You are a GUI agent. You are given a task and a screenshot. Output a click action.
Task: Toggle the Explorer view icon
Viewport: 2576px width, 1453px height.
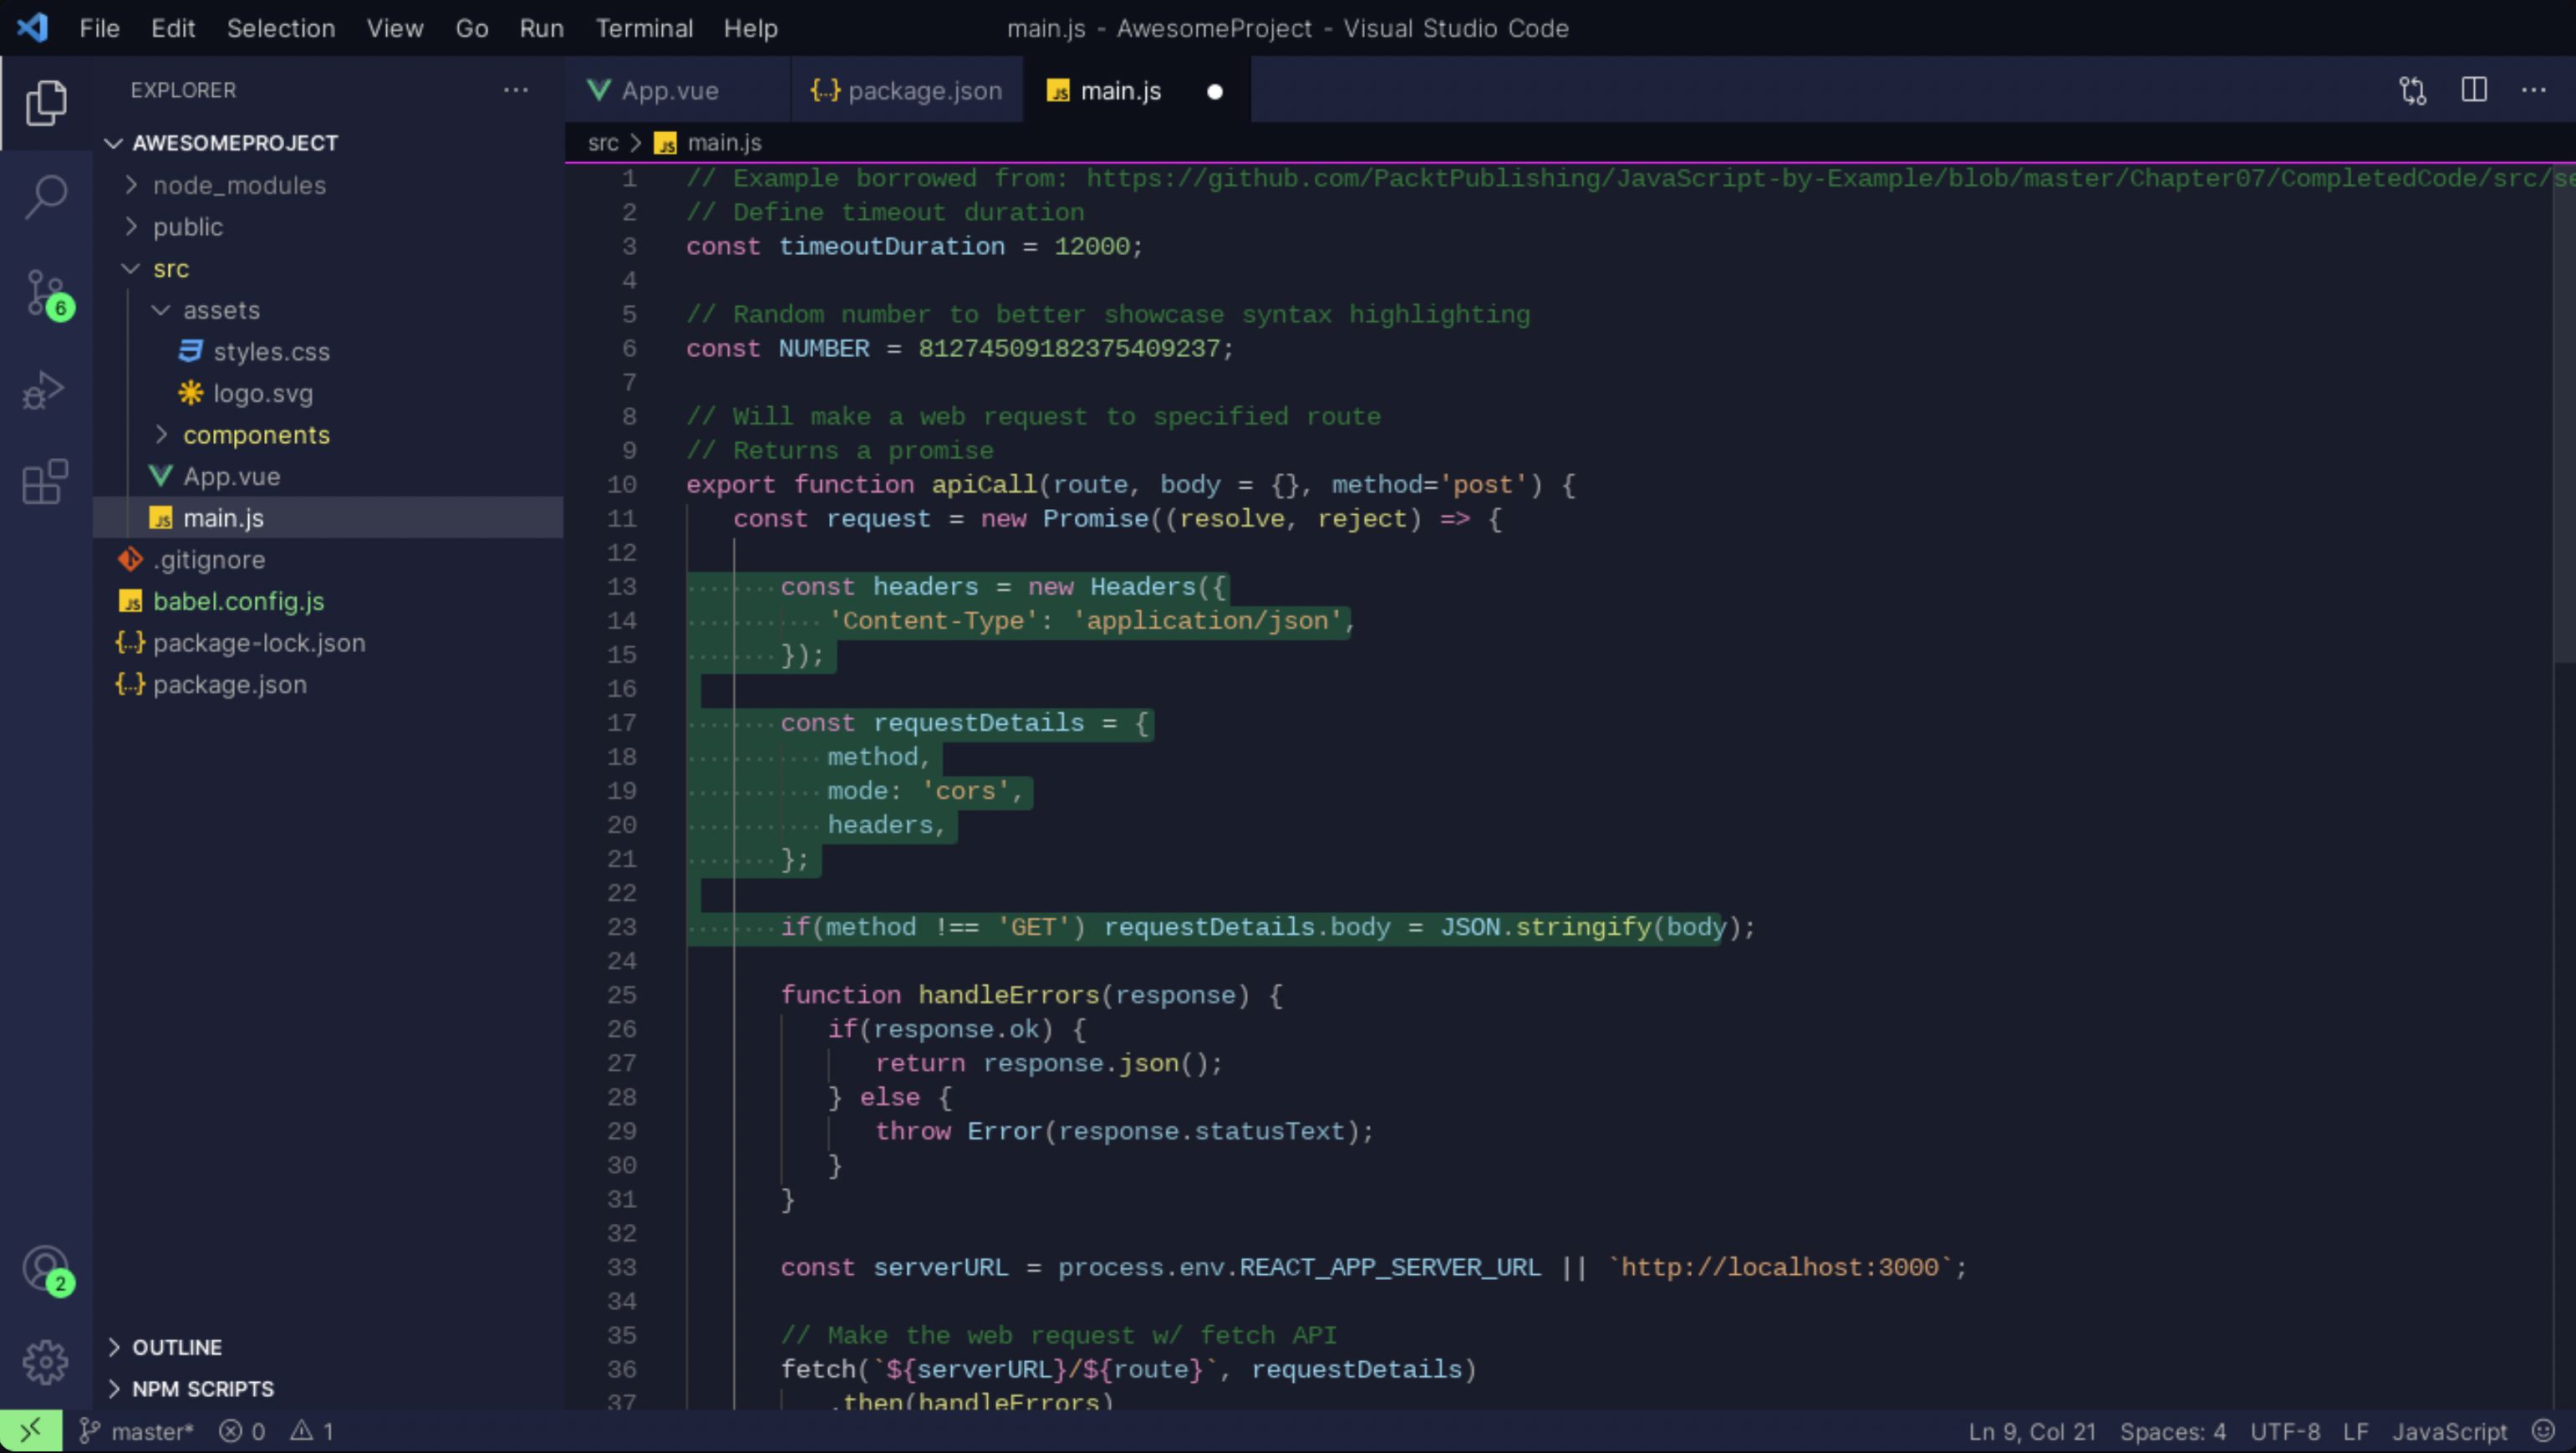pyautogui.click(x=45, y=102)
